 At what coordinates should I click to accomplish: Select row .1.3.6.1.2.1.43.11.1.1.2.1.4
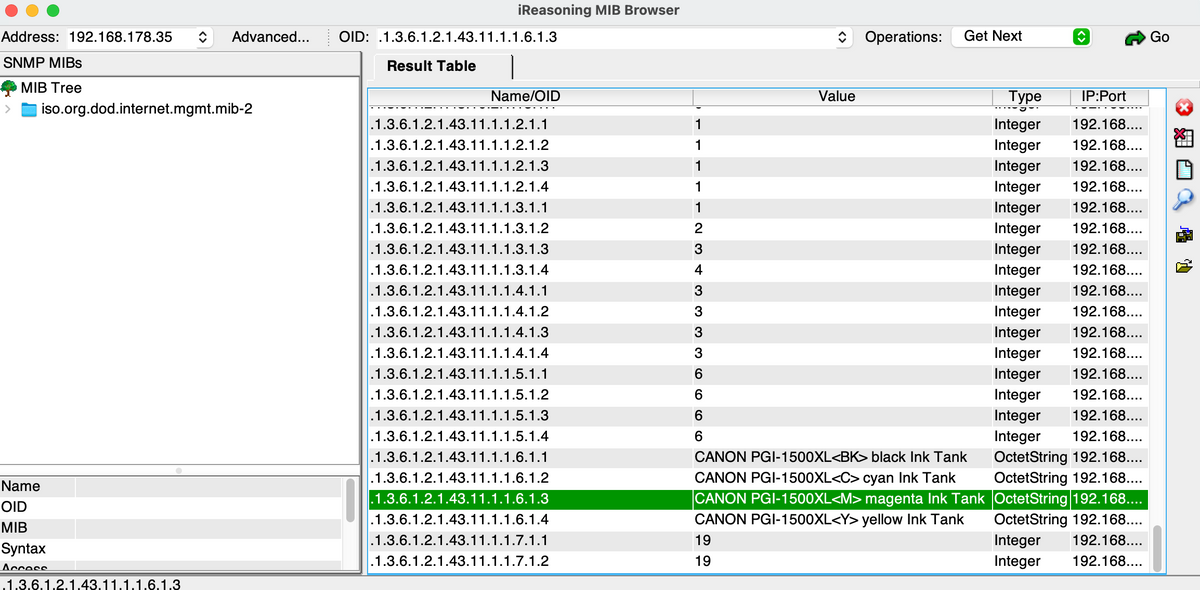click(758, 187)
